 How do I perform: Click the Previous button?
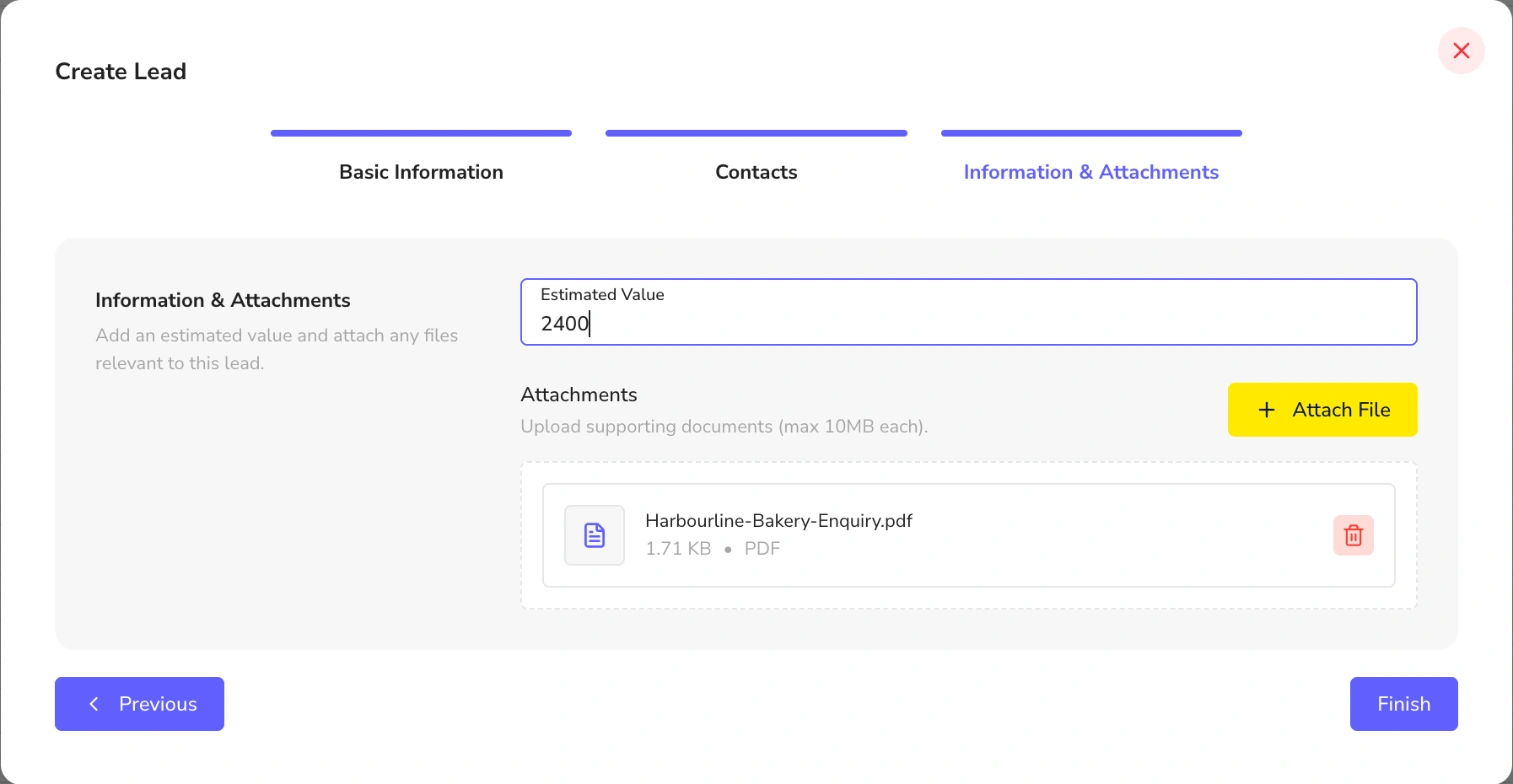click(x=139, y=704)
